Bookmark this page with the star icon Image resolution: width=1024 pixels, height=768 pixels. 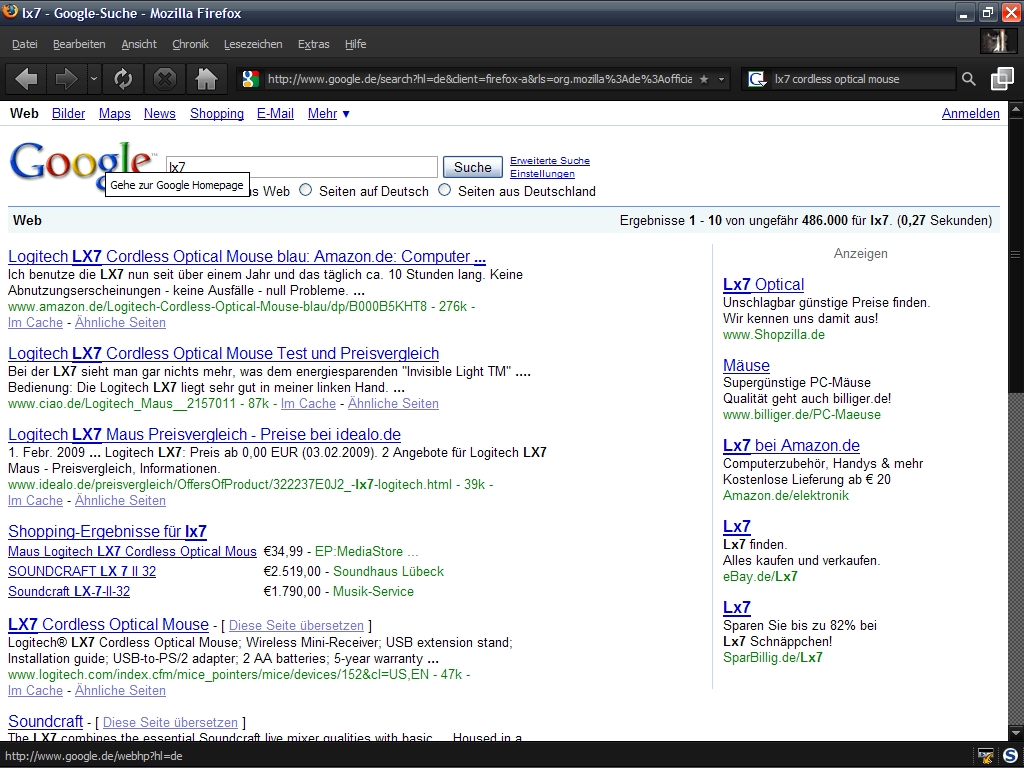click(704, 79)
